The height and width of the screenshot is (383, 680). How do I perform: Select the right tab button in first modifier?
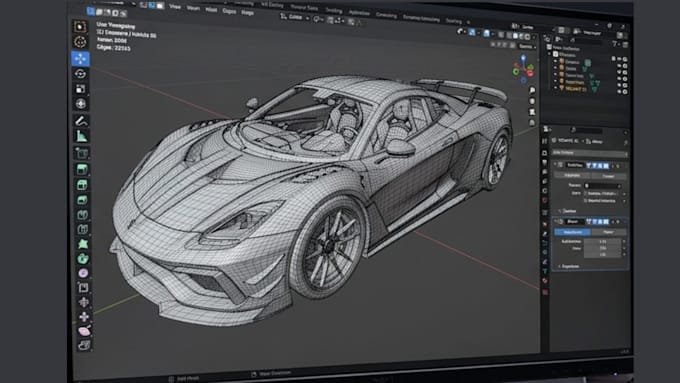click(x=608, y=176)
